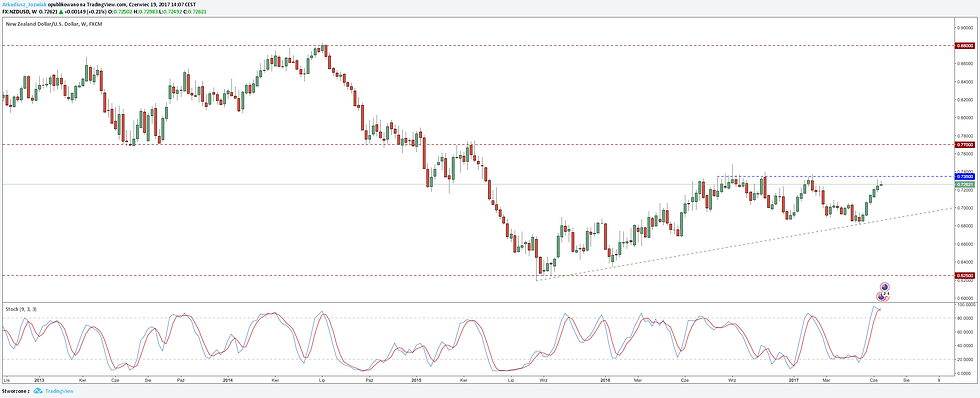980x398 pixels.
Task: Click the TradingView cloud logo icon
Action: tap(38, 391)
